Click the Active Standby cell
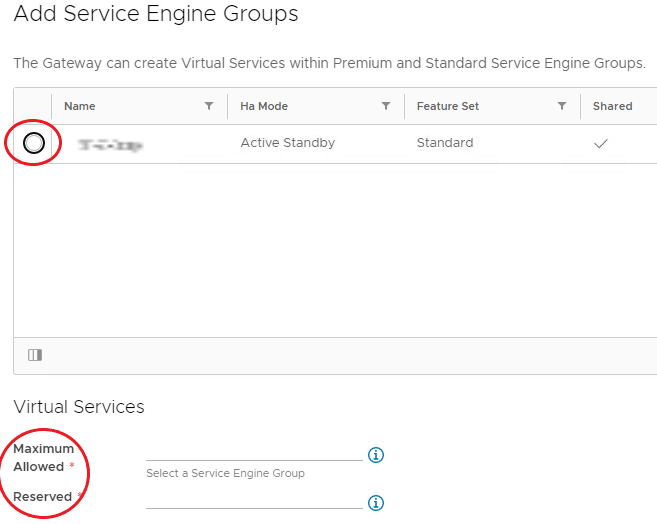The width and height of the screenshot is (657, 524). click(287, 143)
